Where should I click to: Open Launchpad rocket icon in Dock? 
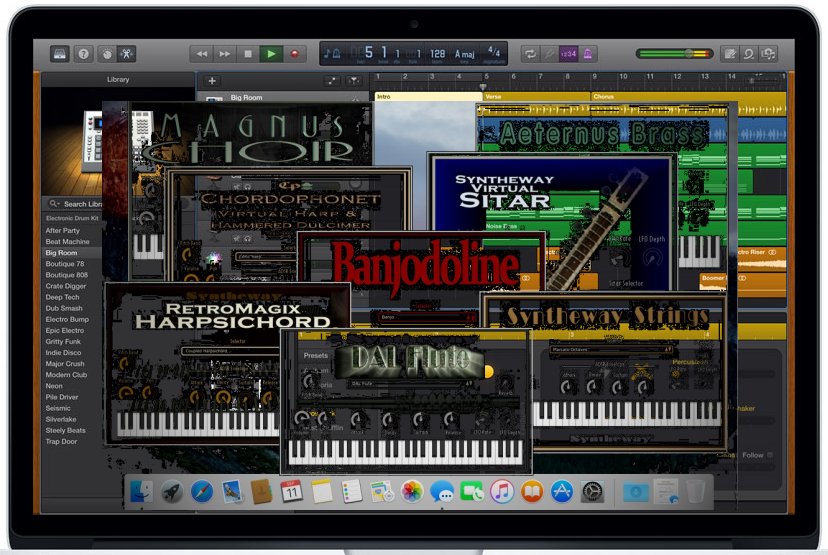[x=172, y=492]
